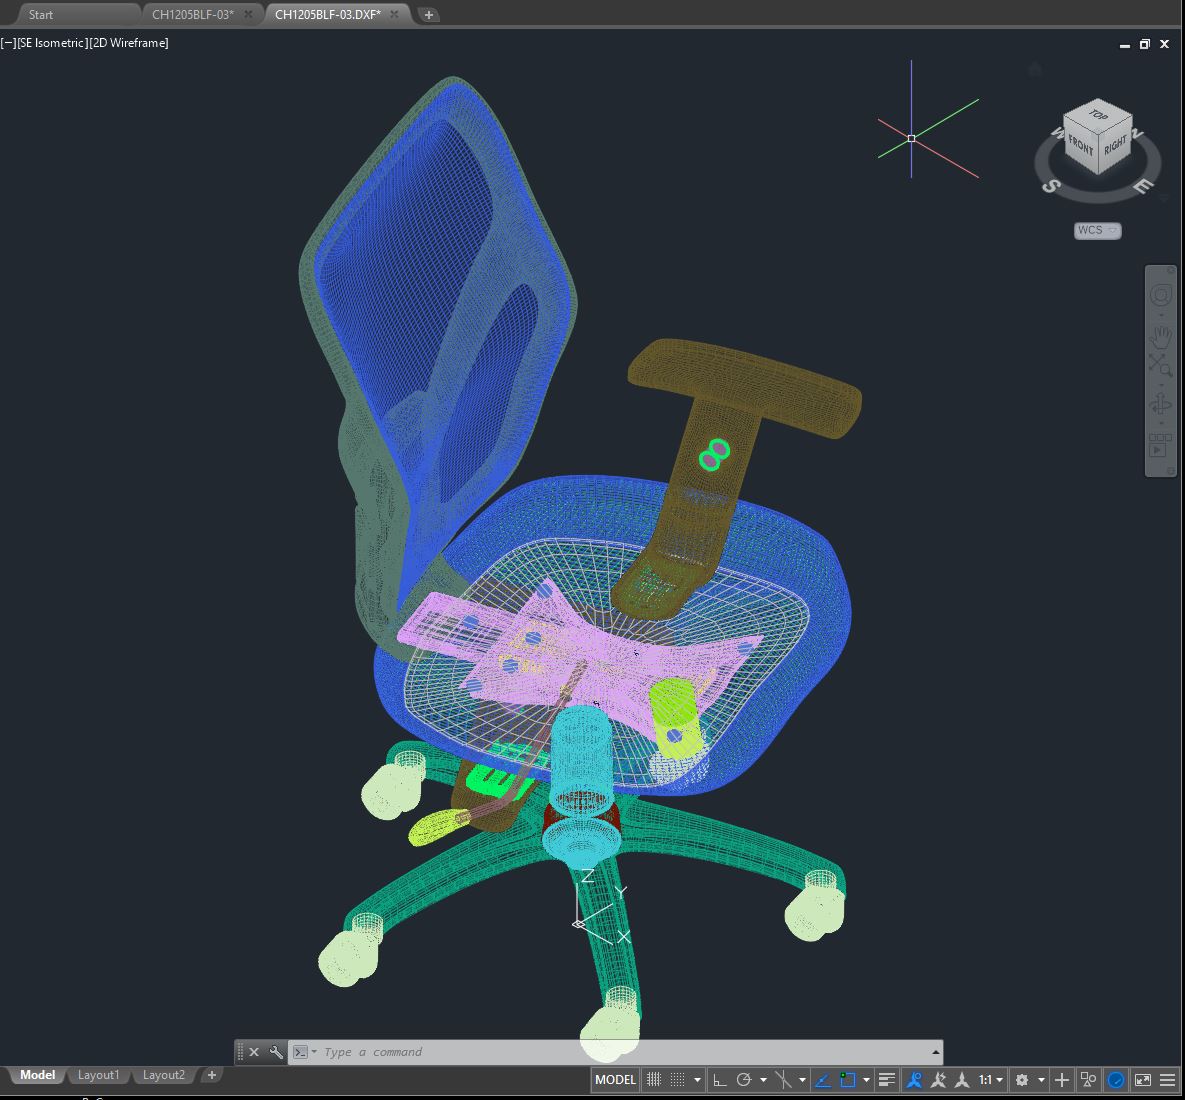Activate the Orbit tool in navigation bar
Viewport: 1185px width, 1100px height.
(1160, 404)
